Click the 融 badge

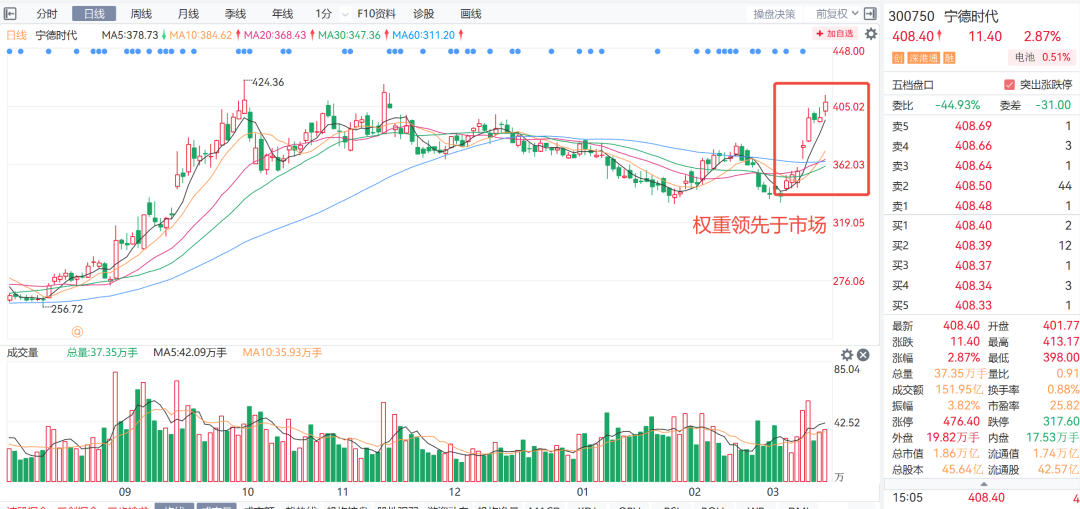coord(948,58)
